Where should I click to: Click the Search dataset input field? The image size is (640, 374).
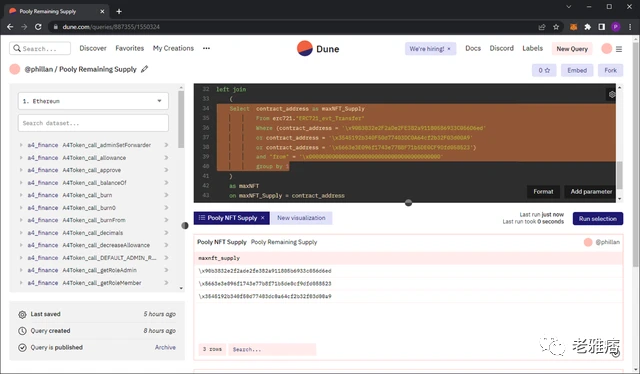93,123
